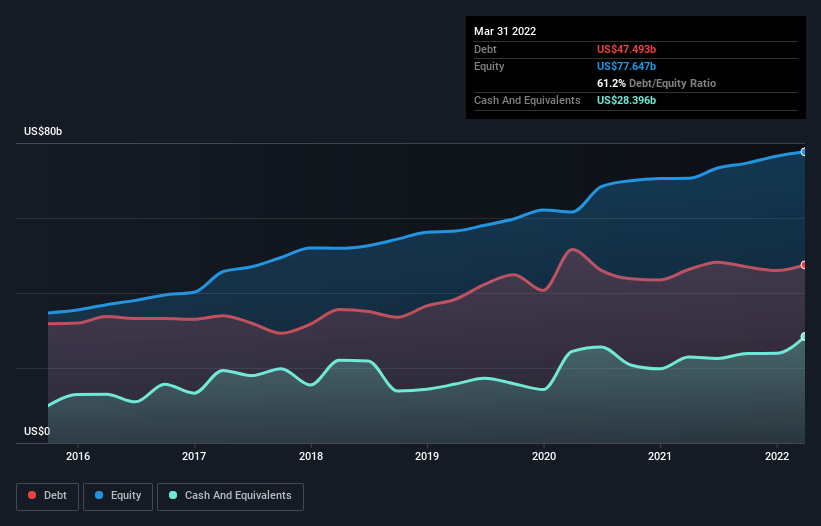Image resolution: width=821 pixels, height=526 pixels.
Task: Click the 2022 x-axis label
Action: tap(777, 456)
